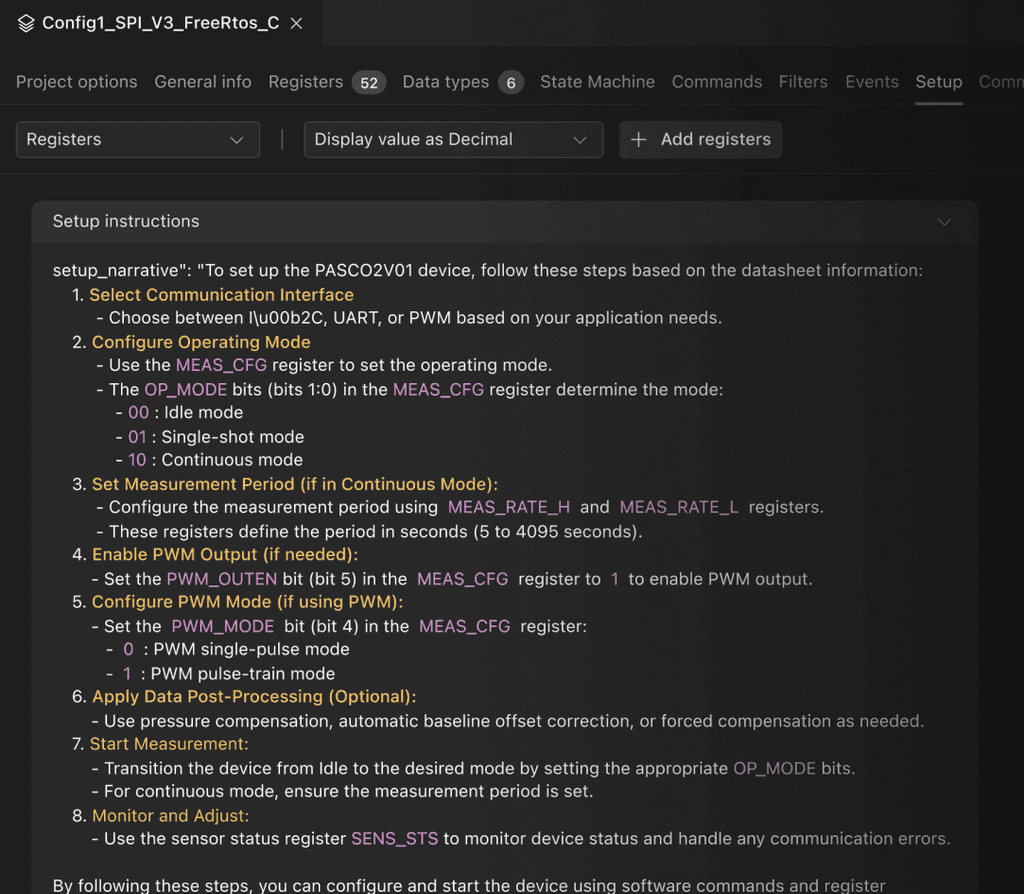Click the 52 count badge on Registers

tap(369, 83)
